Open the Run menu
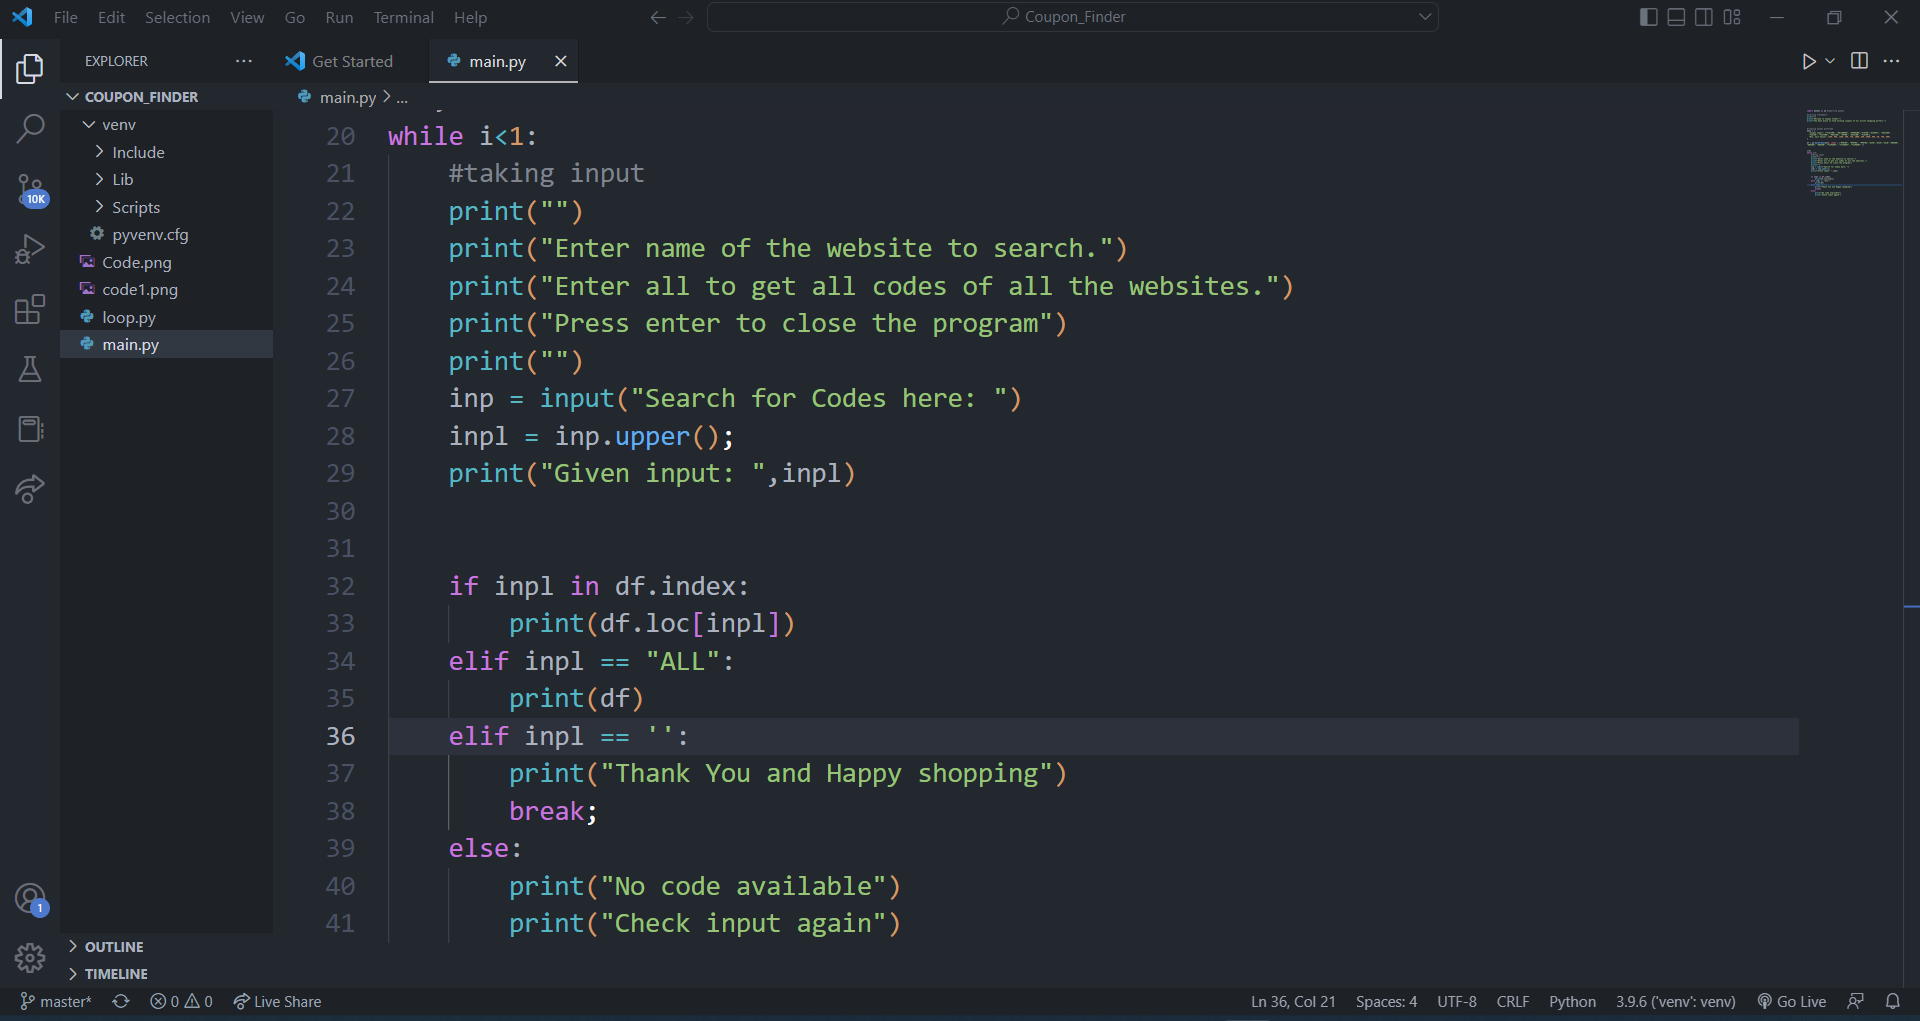The height and width of the screenshot is (1021, 1920). [x=339, y=17]
